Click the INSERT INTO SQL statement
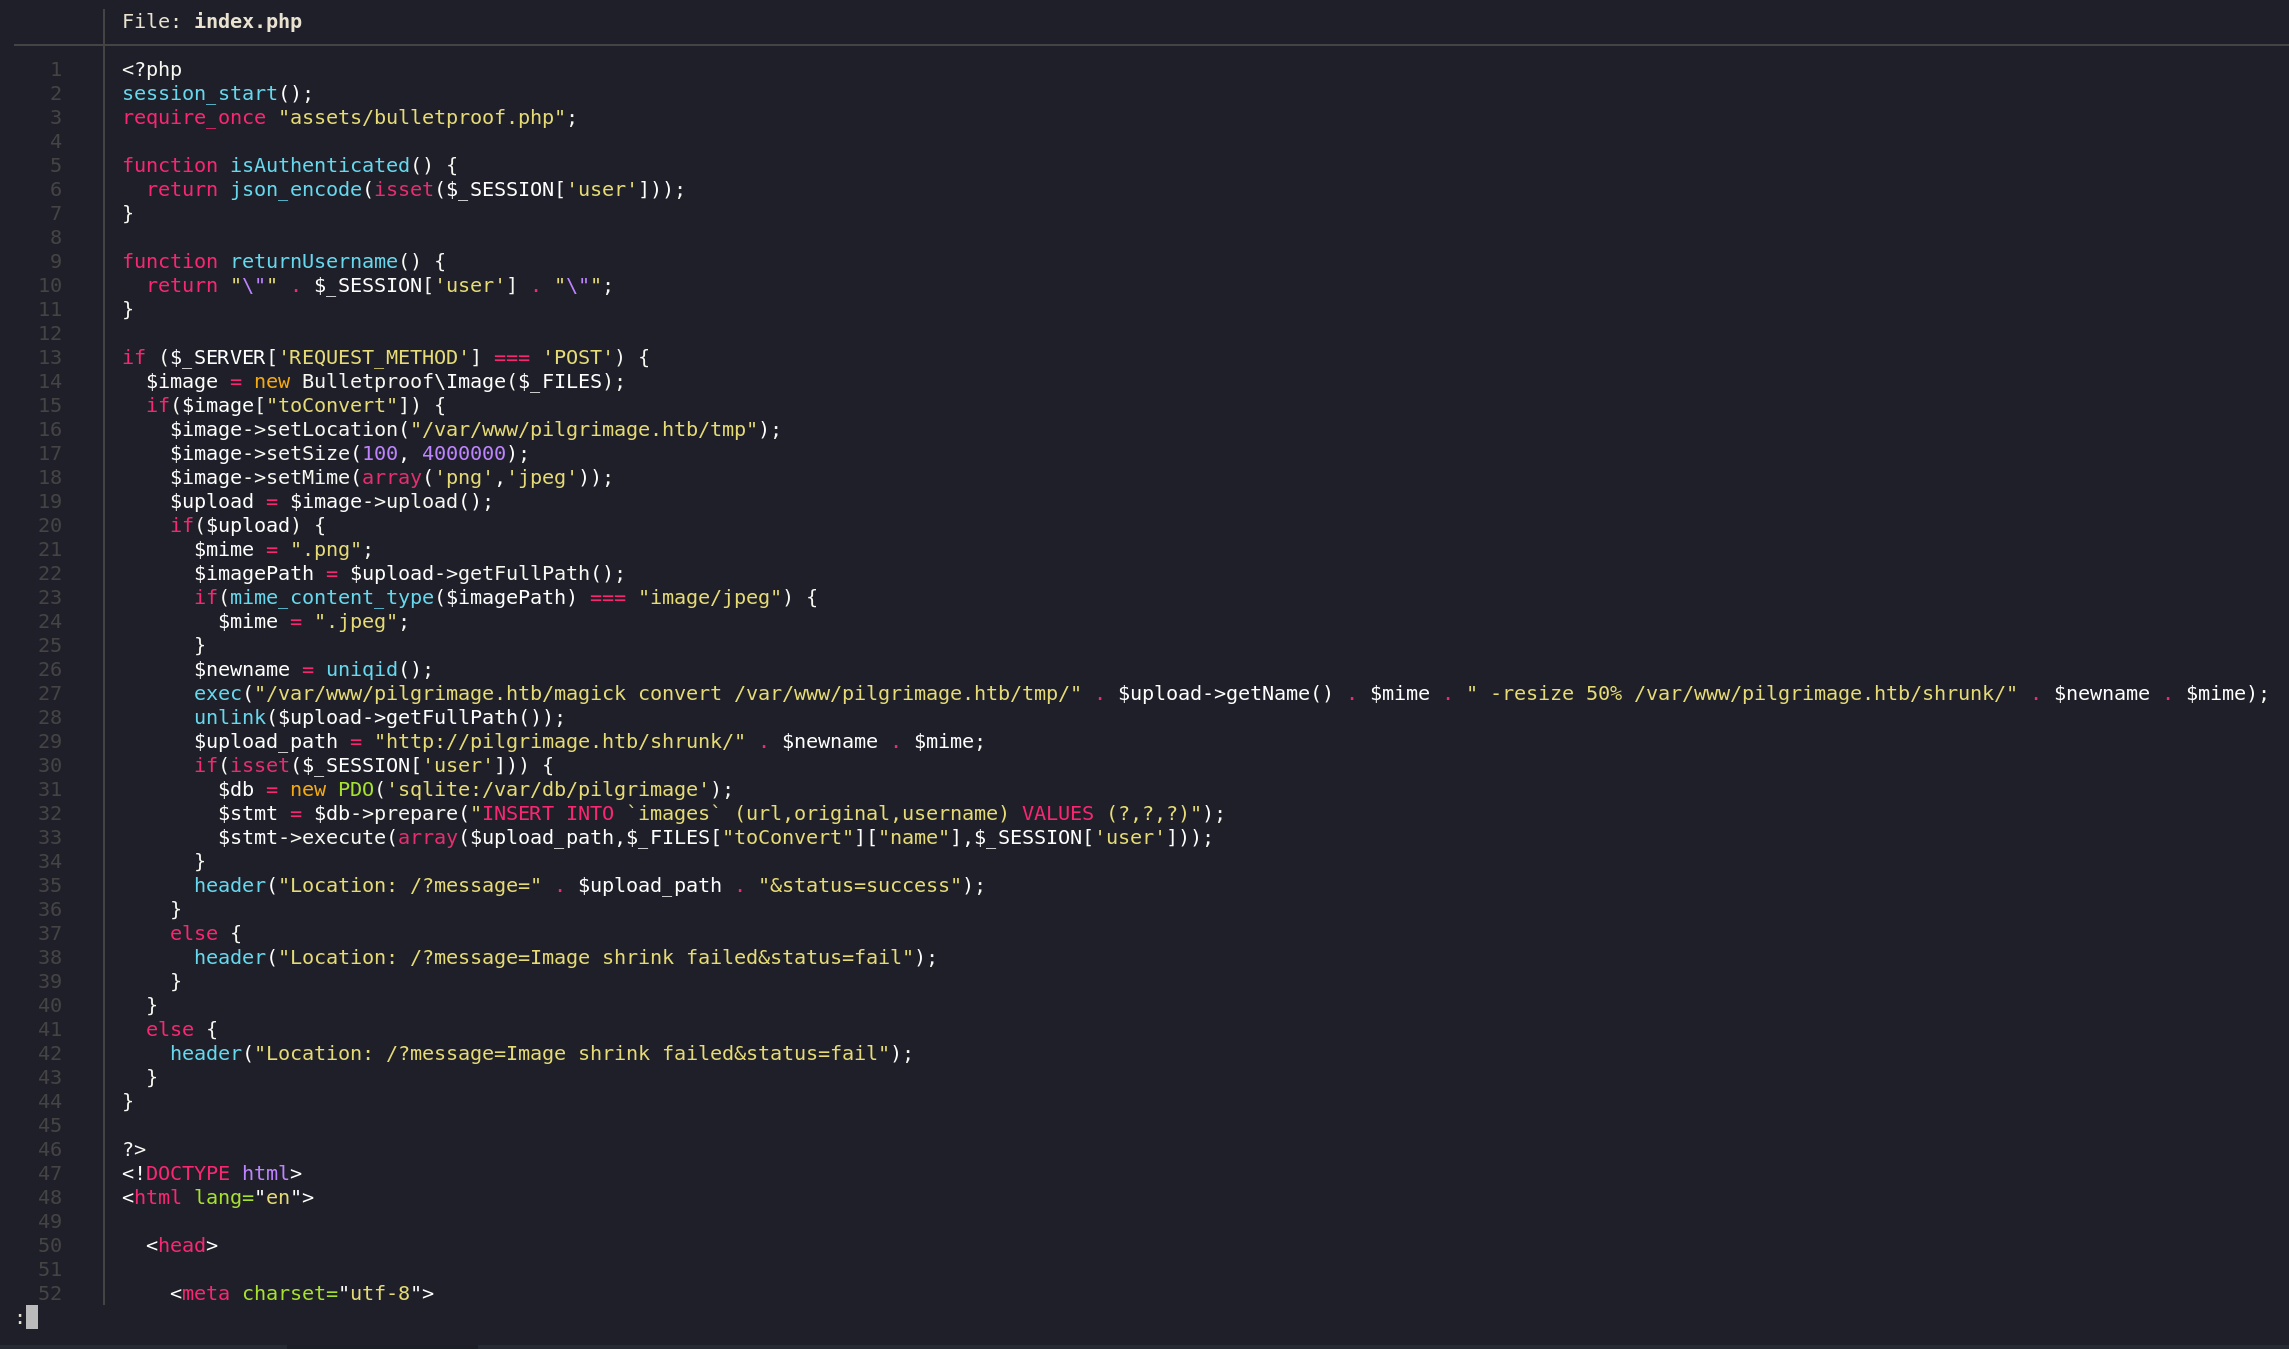The image size is (2289, 1349). pyautogui.click(x=836, y=813)
